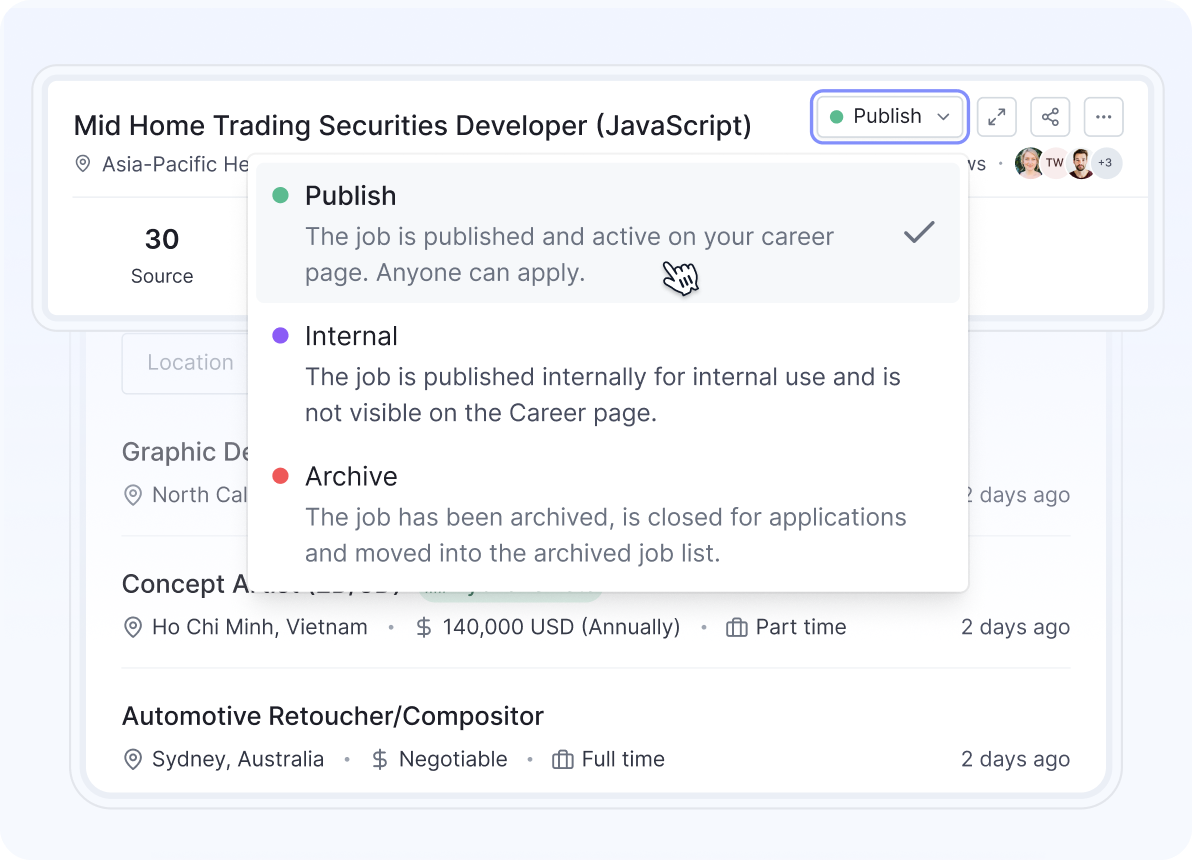This screenshot has height=860, width=1192.
Task: Select the Publish status option
Action: pos(608,233)
